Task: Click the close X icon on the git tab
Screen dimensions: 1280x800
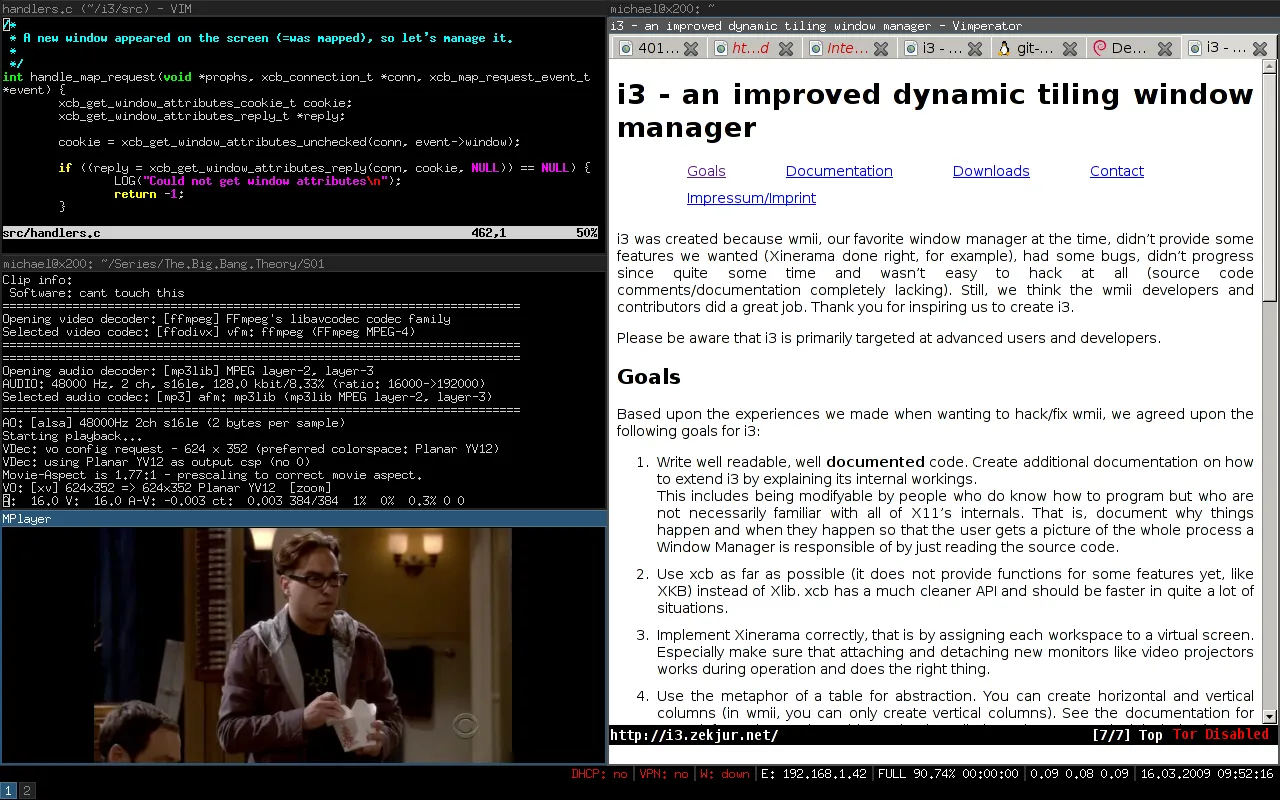Action: pos(1067,48)
